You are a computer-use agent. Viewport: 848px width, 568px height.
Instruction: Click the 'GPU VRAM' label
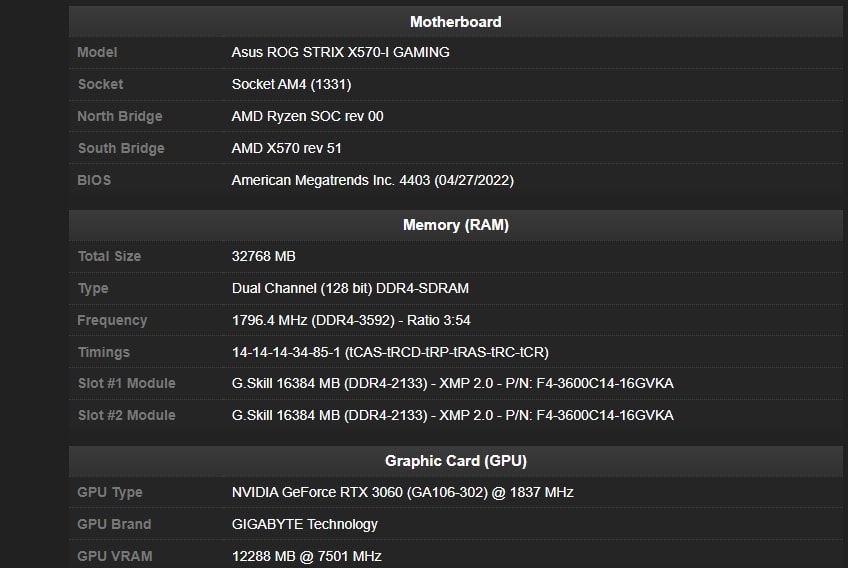pyautogui.click(x=115, y=556)
